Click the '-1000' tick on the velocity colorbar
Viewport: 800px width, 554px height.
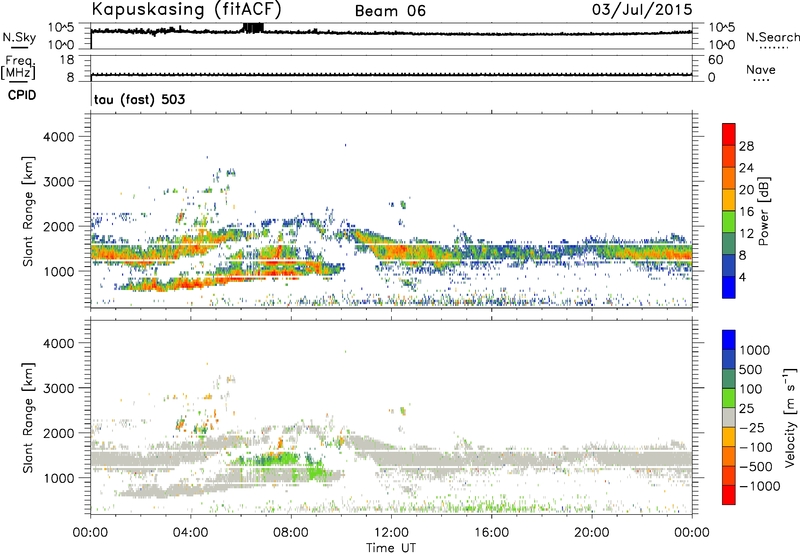tap(759, 486)
